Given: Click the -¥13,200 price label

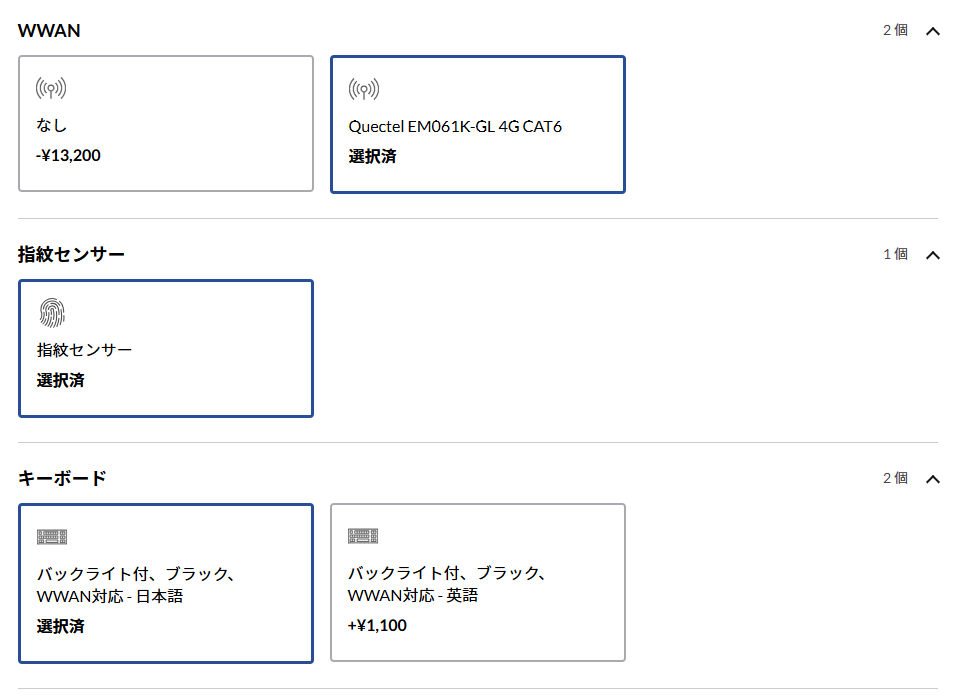Looking at the screenshot, I should 68,155.
